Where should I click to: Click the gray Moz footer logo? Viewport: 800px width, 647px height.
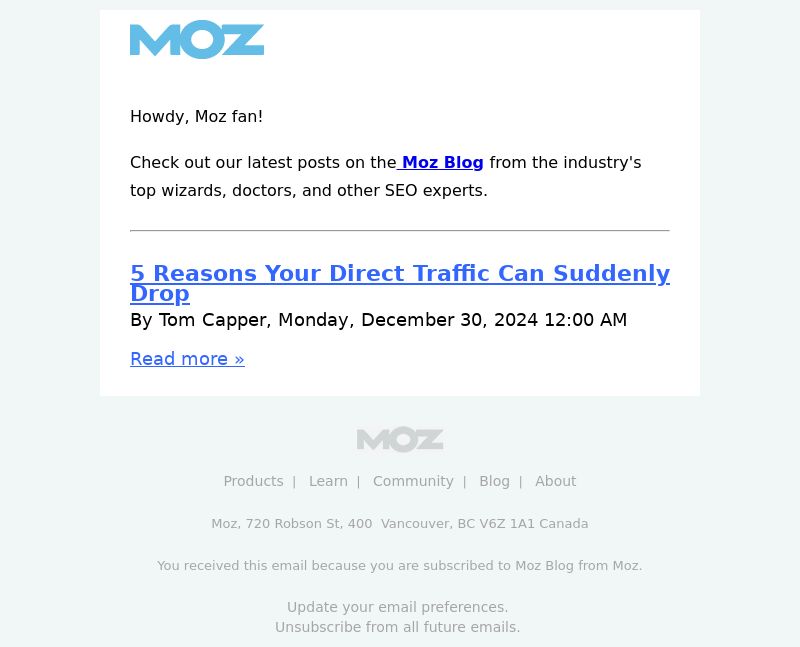pyautogui.click(x=400, y=439)
